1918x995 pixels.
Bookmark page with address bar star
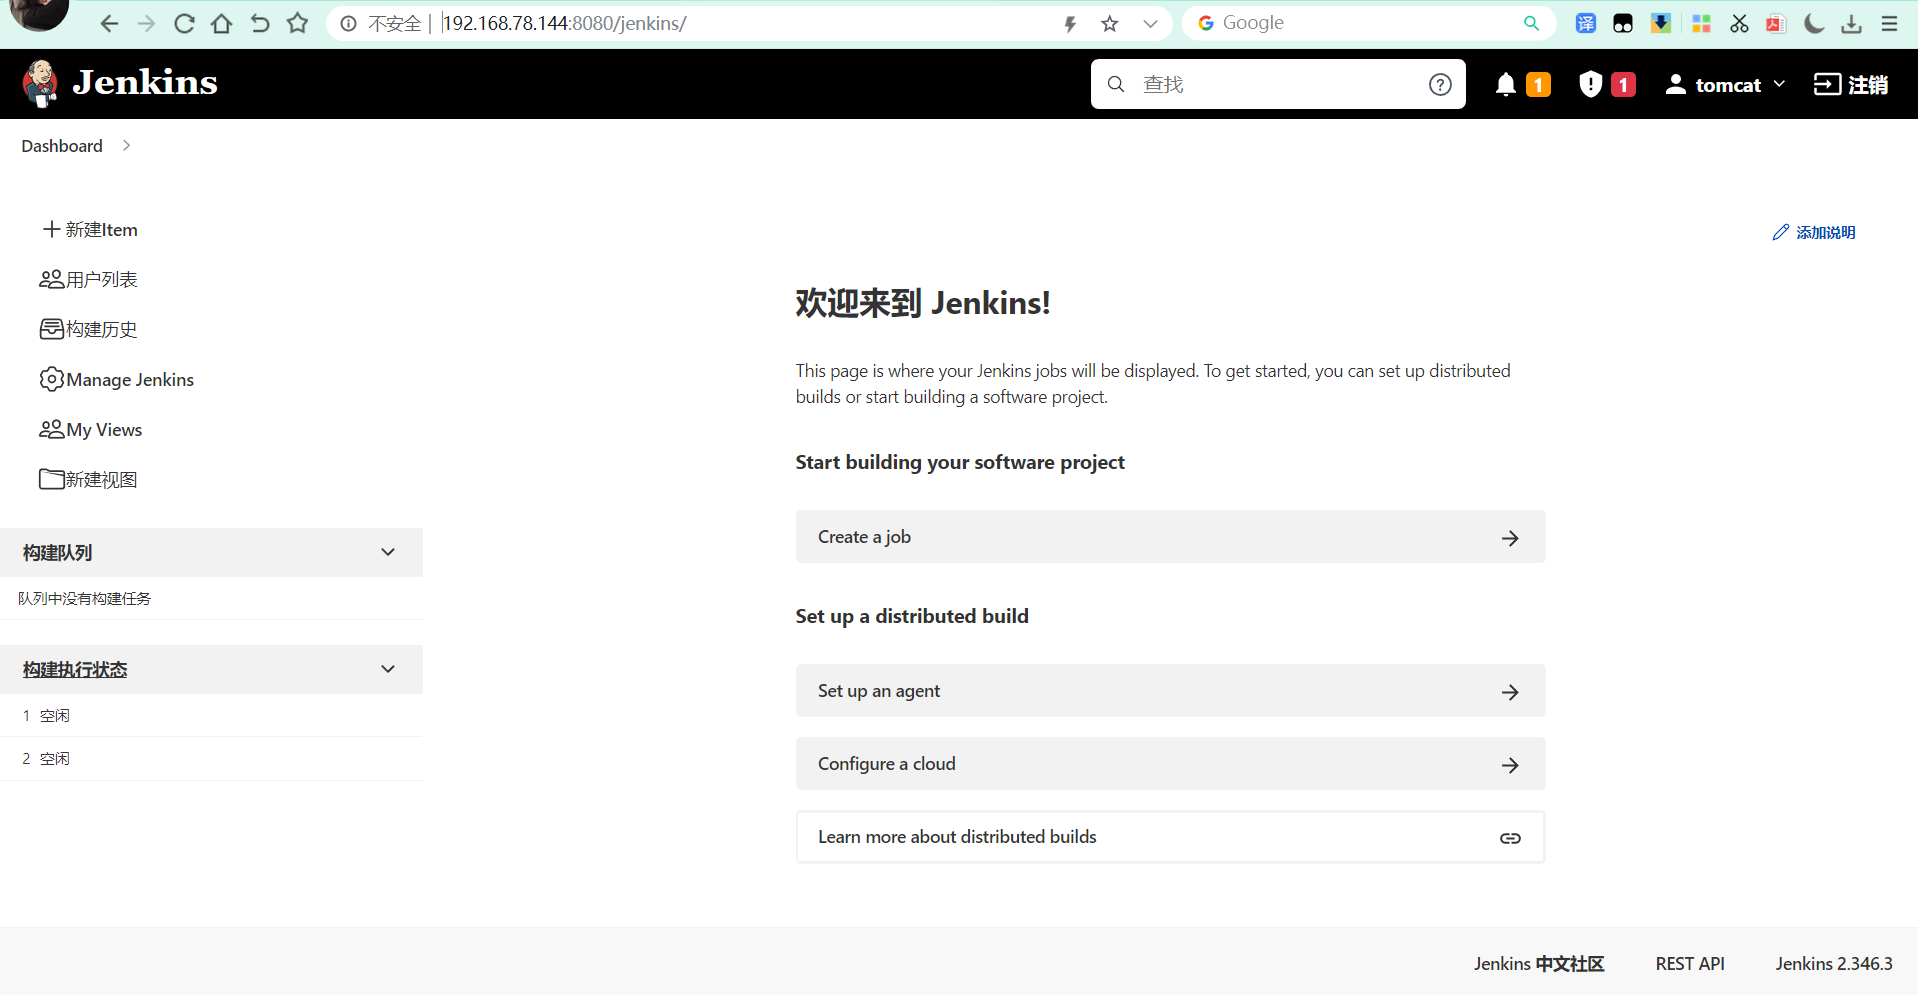(x=1110, y=24)
